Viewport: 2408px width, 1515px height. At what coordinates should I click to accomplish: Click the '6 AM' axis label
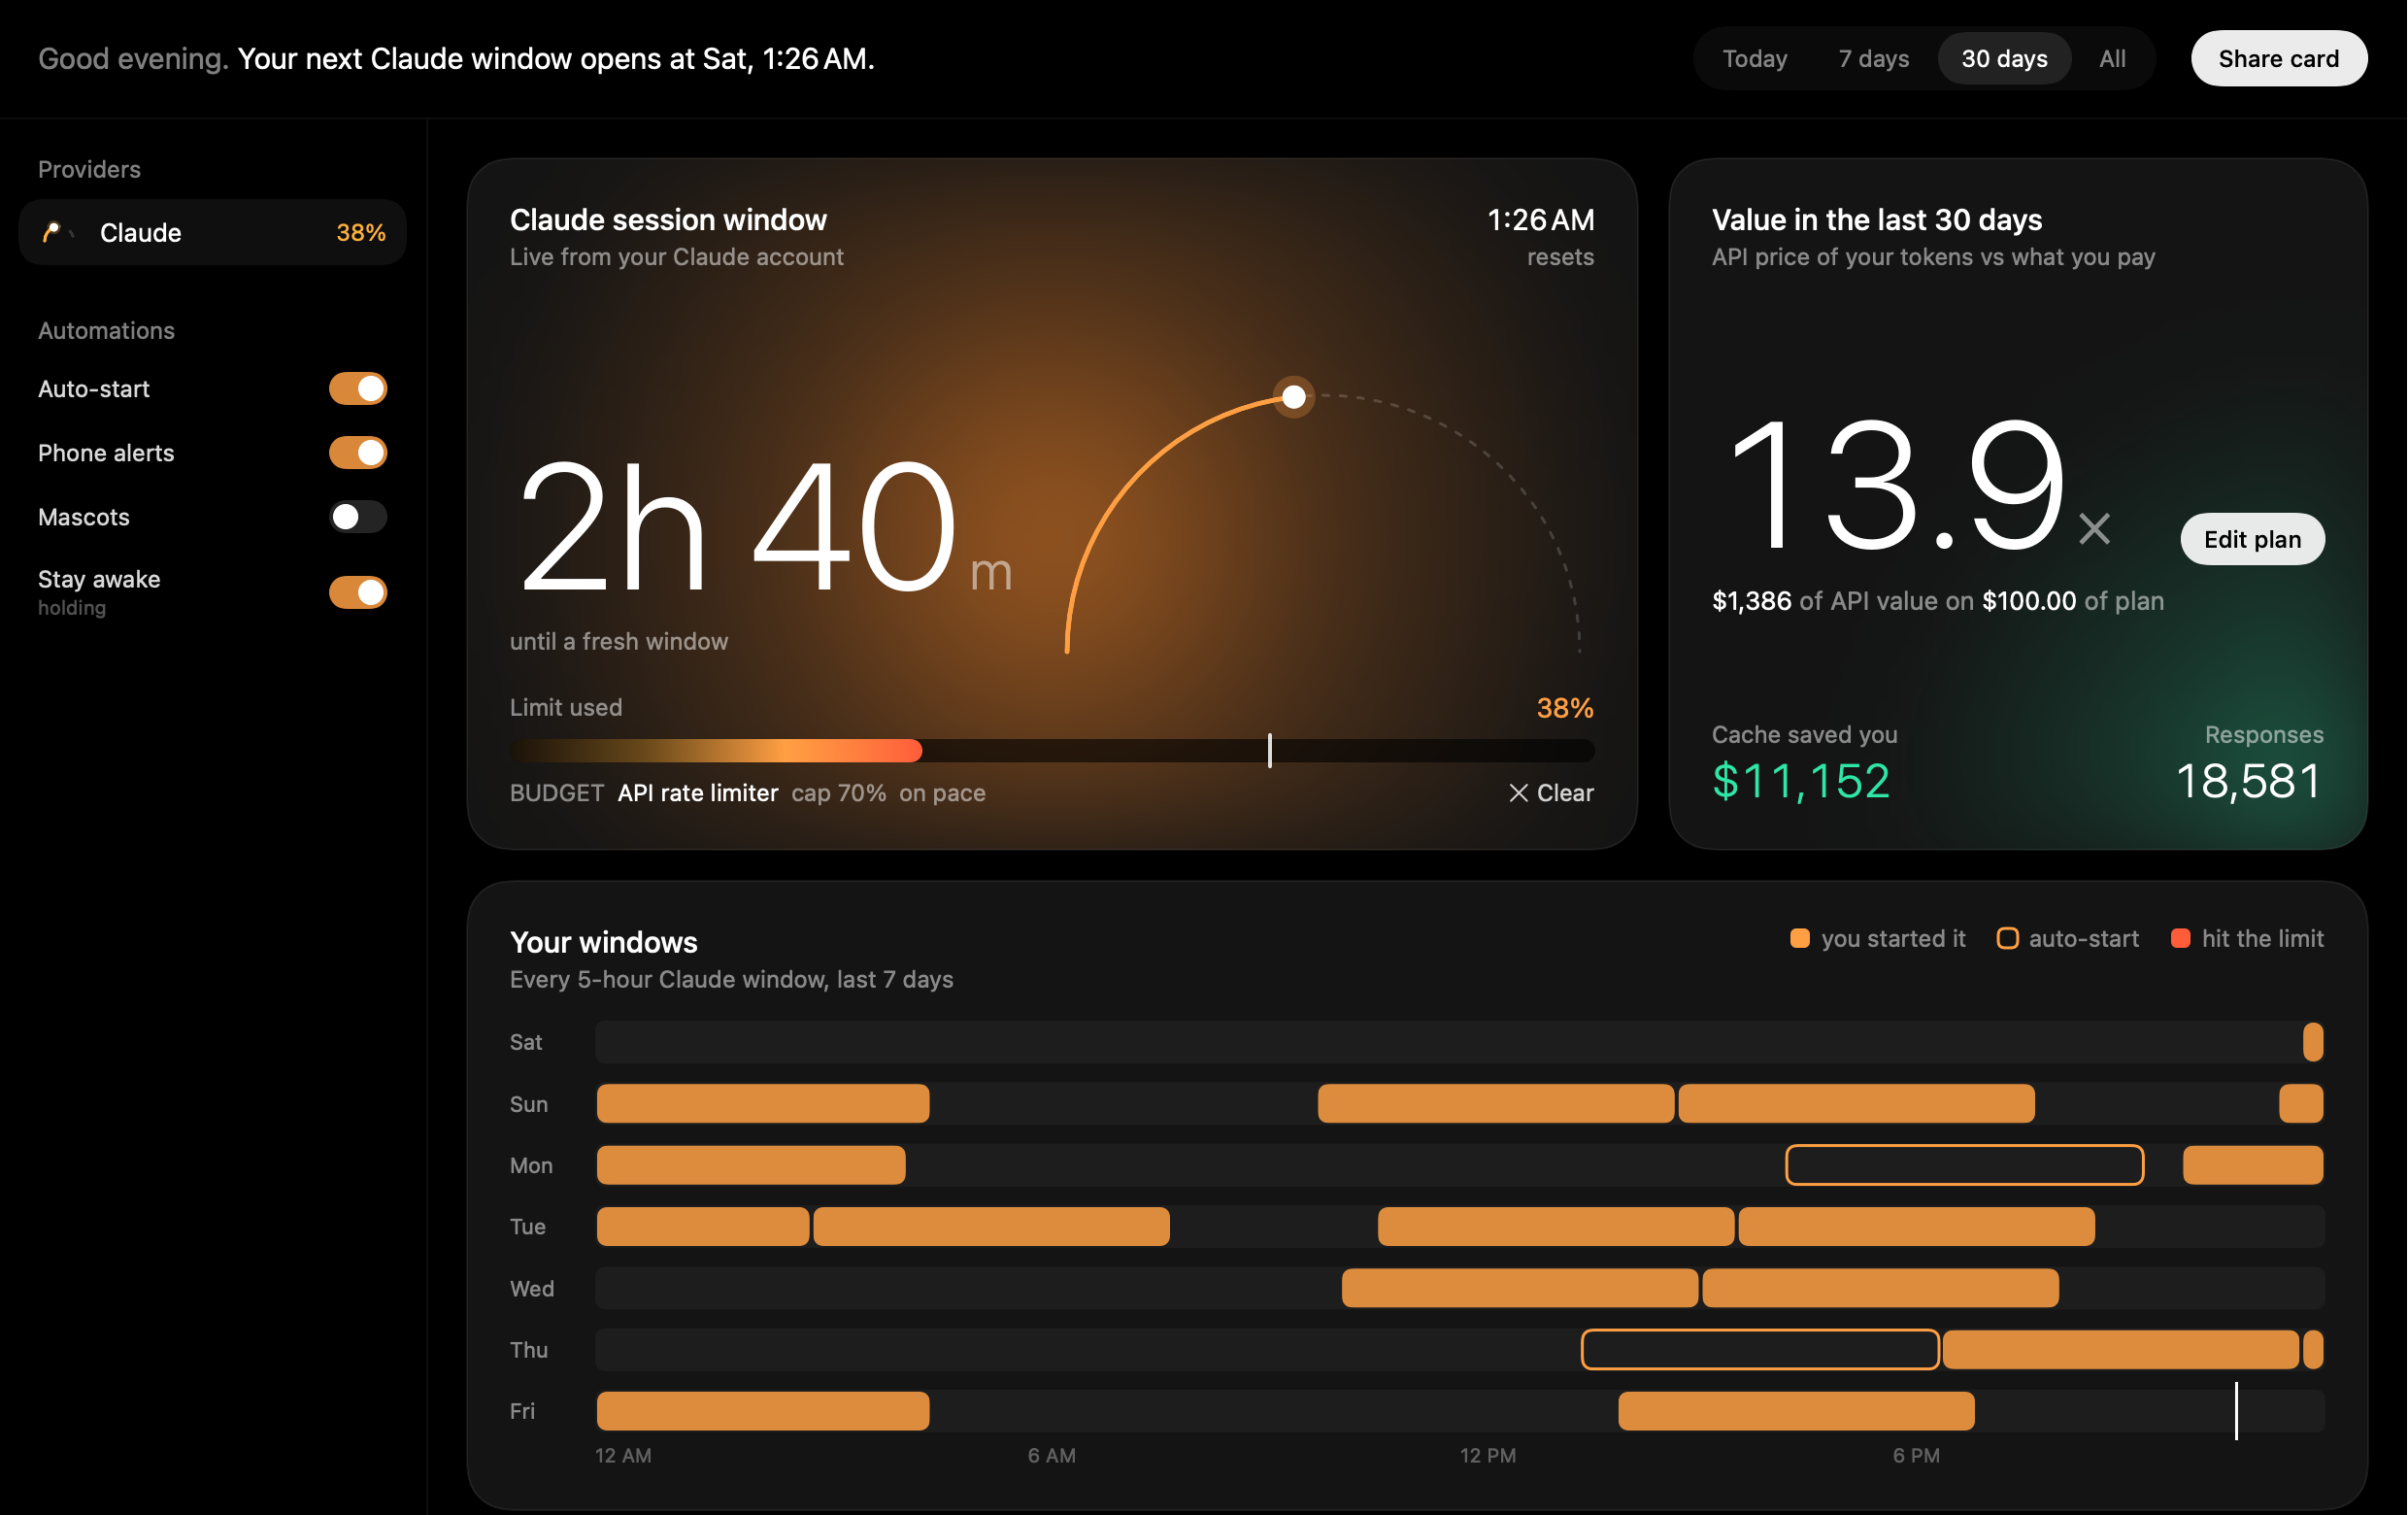click(1051, 1456)
